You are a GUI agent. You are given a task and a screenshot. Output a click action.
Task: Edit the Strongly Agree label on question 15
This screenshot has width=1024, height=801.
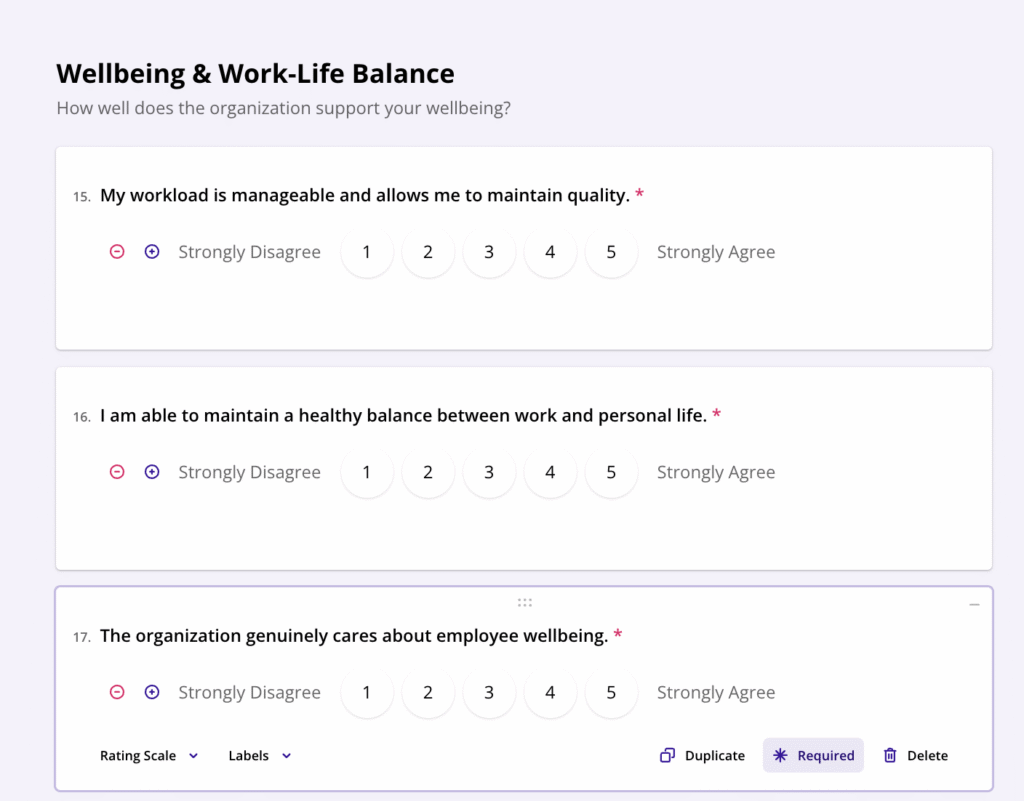pos(715,252)
